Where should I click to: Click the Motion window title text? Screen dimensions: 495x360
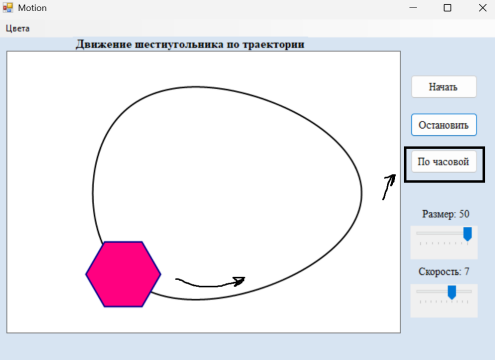click(32, 8)
